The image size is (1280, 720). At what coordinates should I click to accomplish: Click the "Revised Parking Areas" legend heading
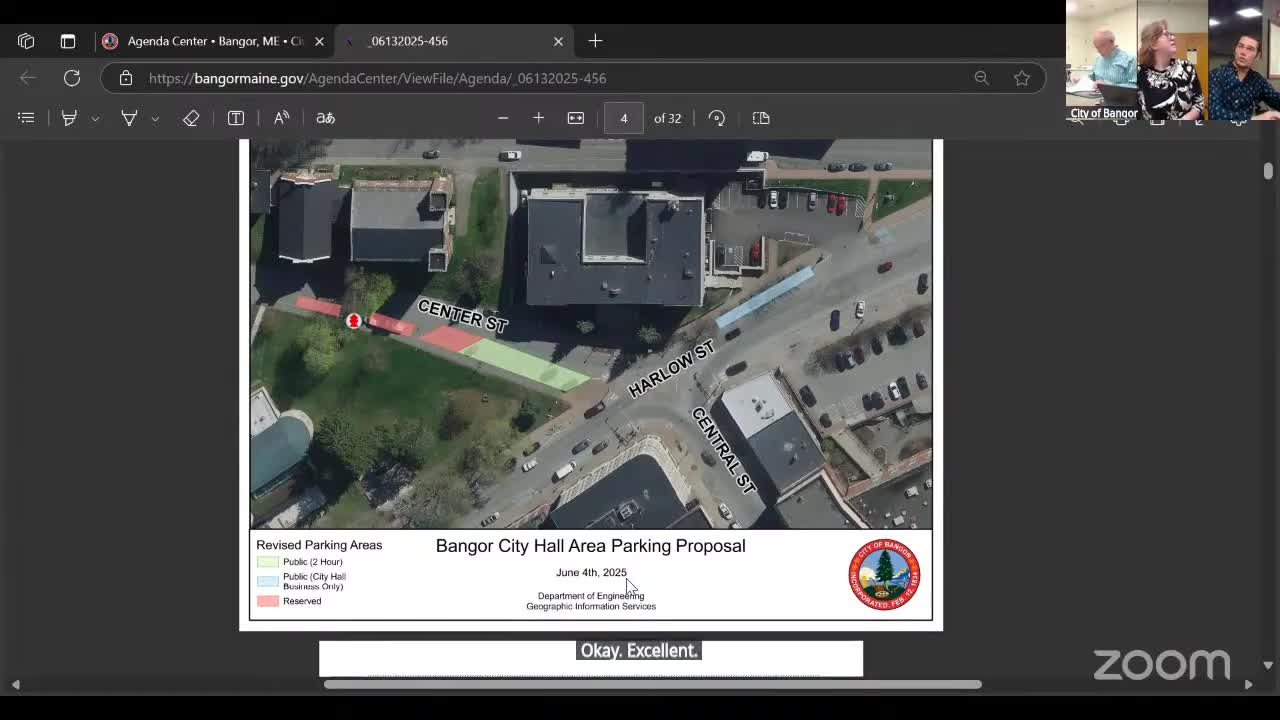pyautogui.click(x=319, y=545)
